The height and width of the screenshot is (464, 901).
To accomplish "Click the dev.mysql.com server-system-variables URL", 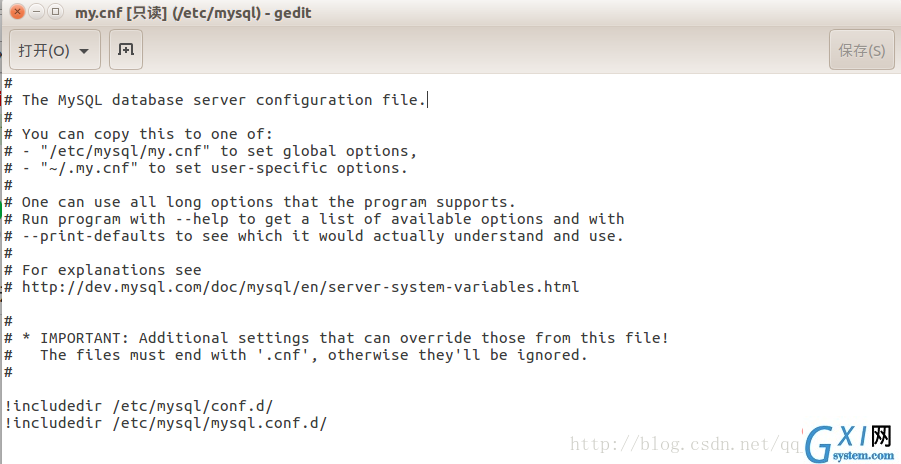I will 301,287.
